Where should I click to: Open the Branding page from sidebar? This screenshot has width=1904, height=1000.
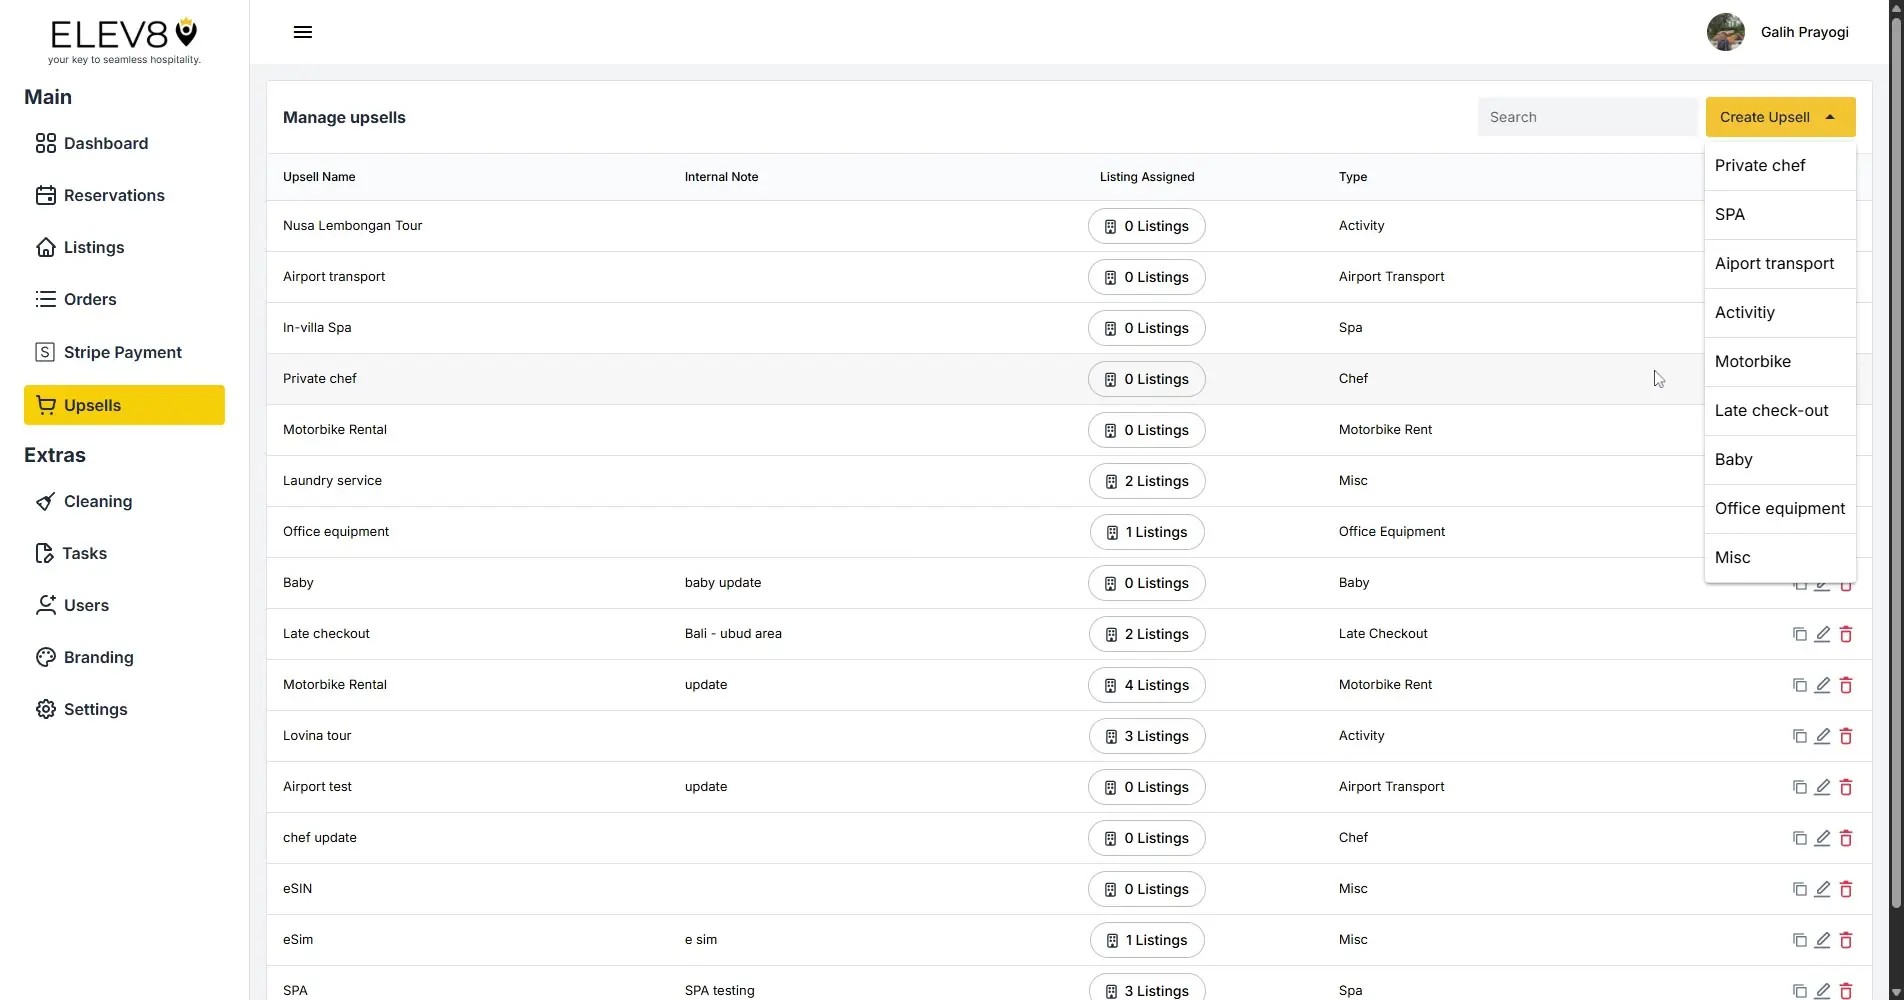coord(45,657)
